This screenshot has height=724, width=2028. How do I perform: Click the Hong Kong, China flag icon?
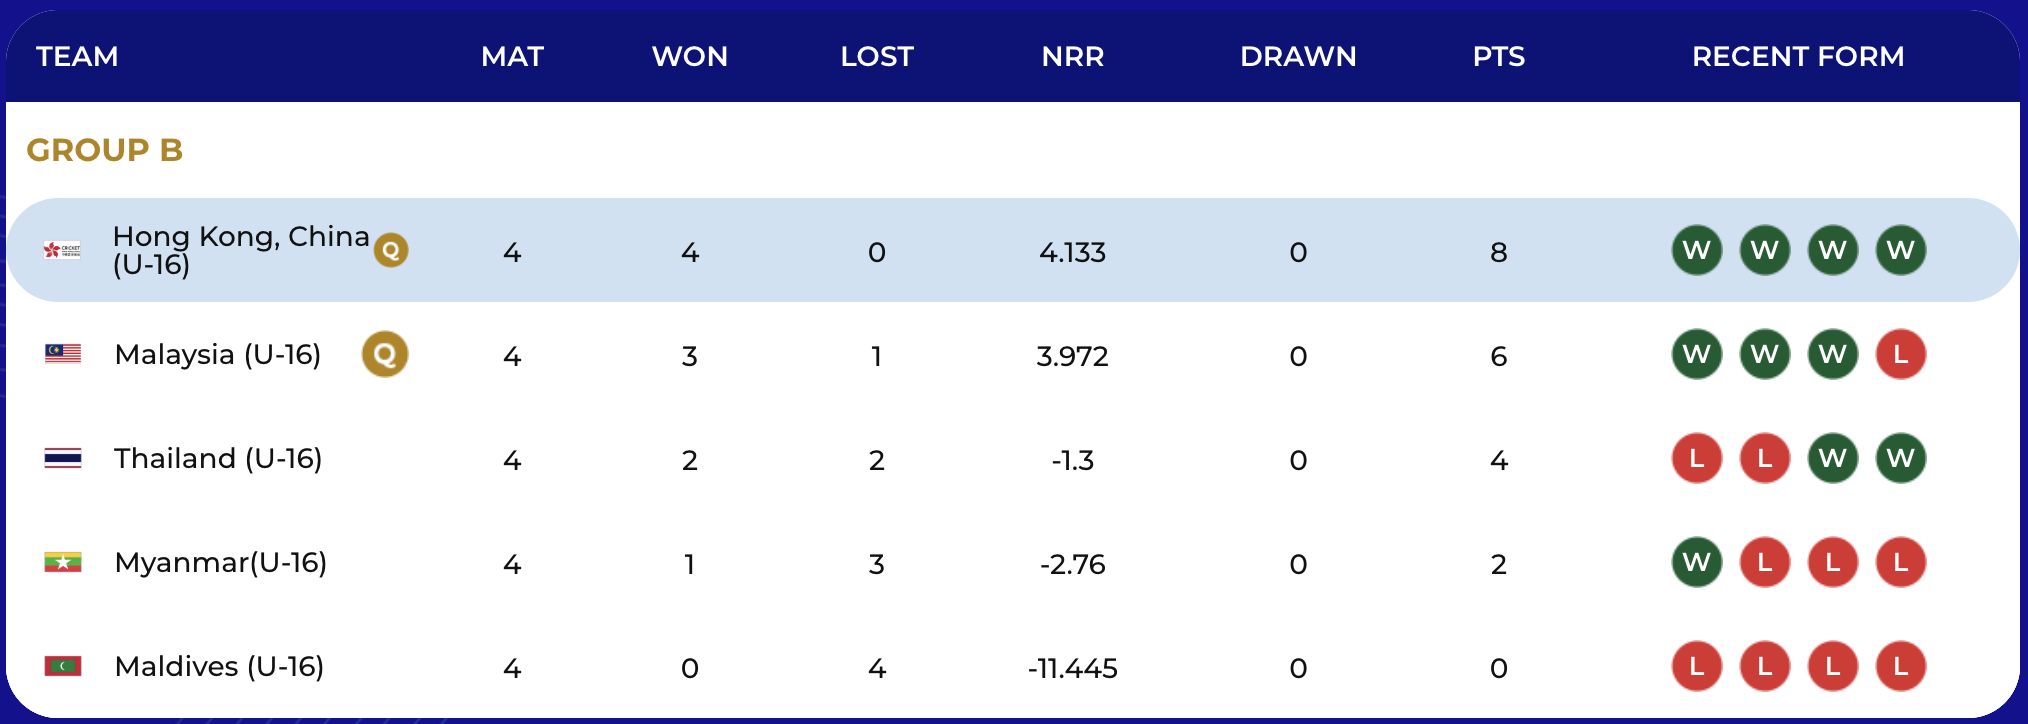point(62,250)
